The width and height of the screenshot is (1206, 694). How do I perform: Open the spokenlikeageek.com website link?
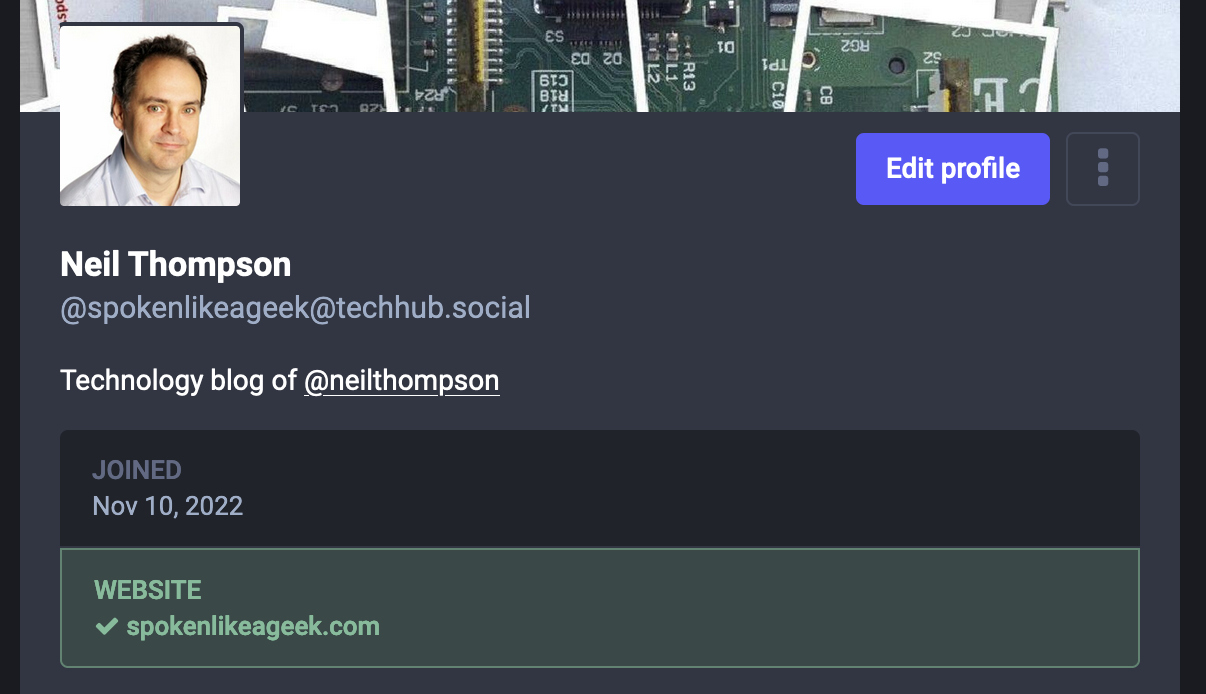point(253,627)
